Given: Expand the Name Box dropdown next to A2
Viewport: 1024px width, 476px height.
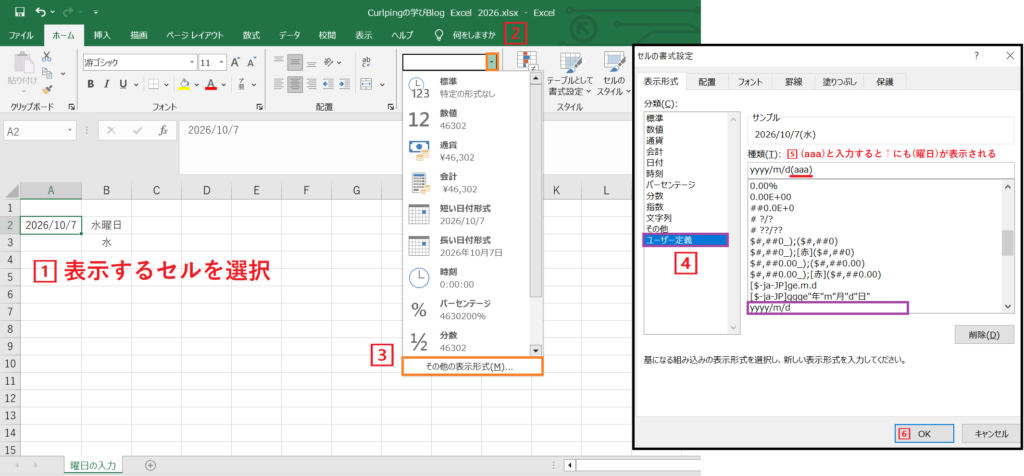Looking at the screenshot, I should click(x=70, y=131).
